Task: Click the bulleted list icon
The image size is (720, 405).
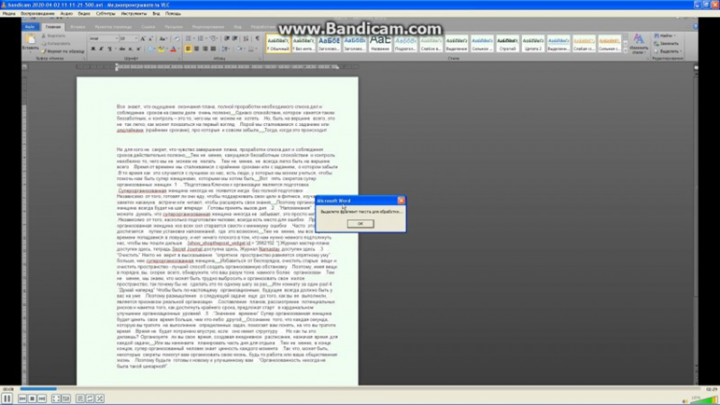Action: (189, 39)
